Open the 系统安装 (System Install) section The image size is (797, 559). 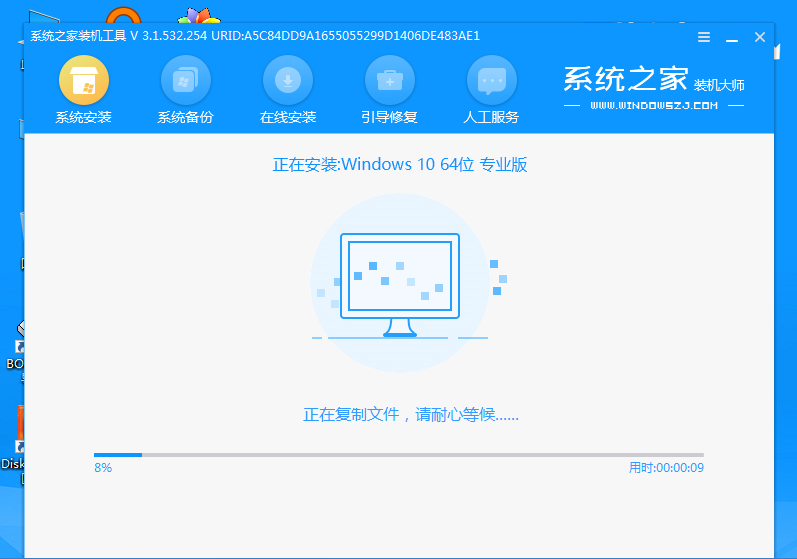click(x=84, y=90)
